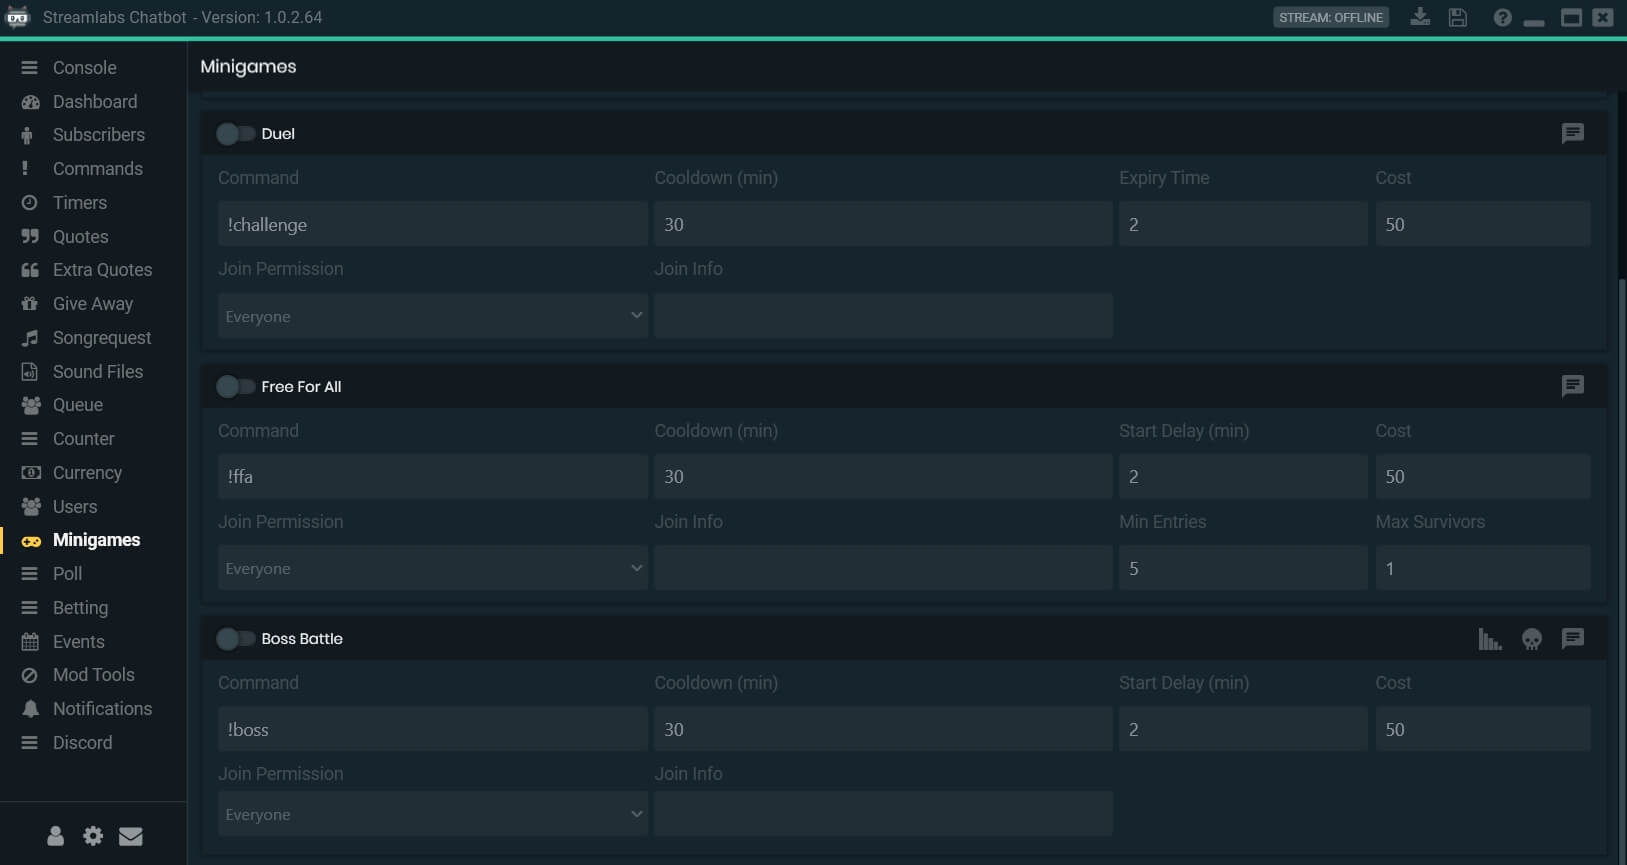This screenshot has width=1627, height=865.
Task: Go to the Commands section
Action: (97, 169)
